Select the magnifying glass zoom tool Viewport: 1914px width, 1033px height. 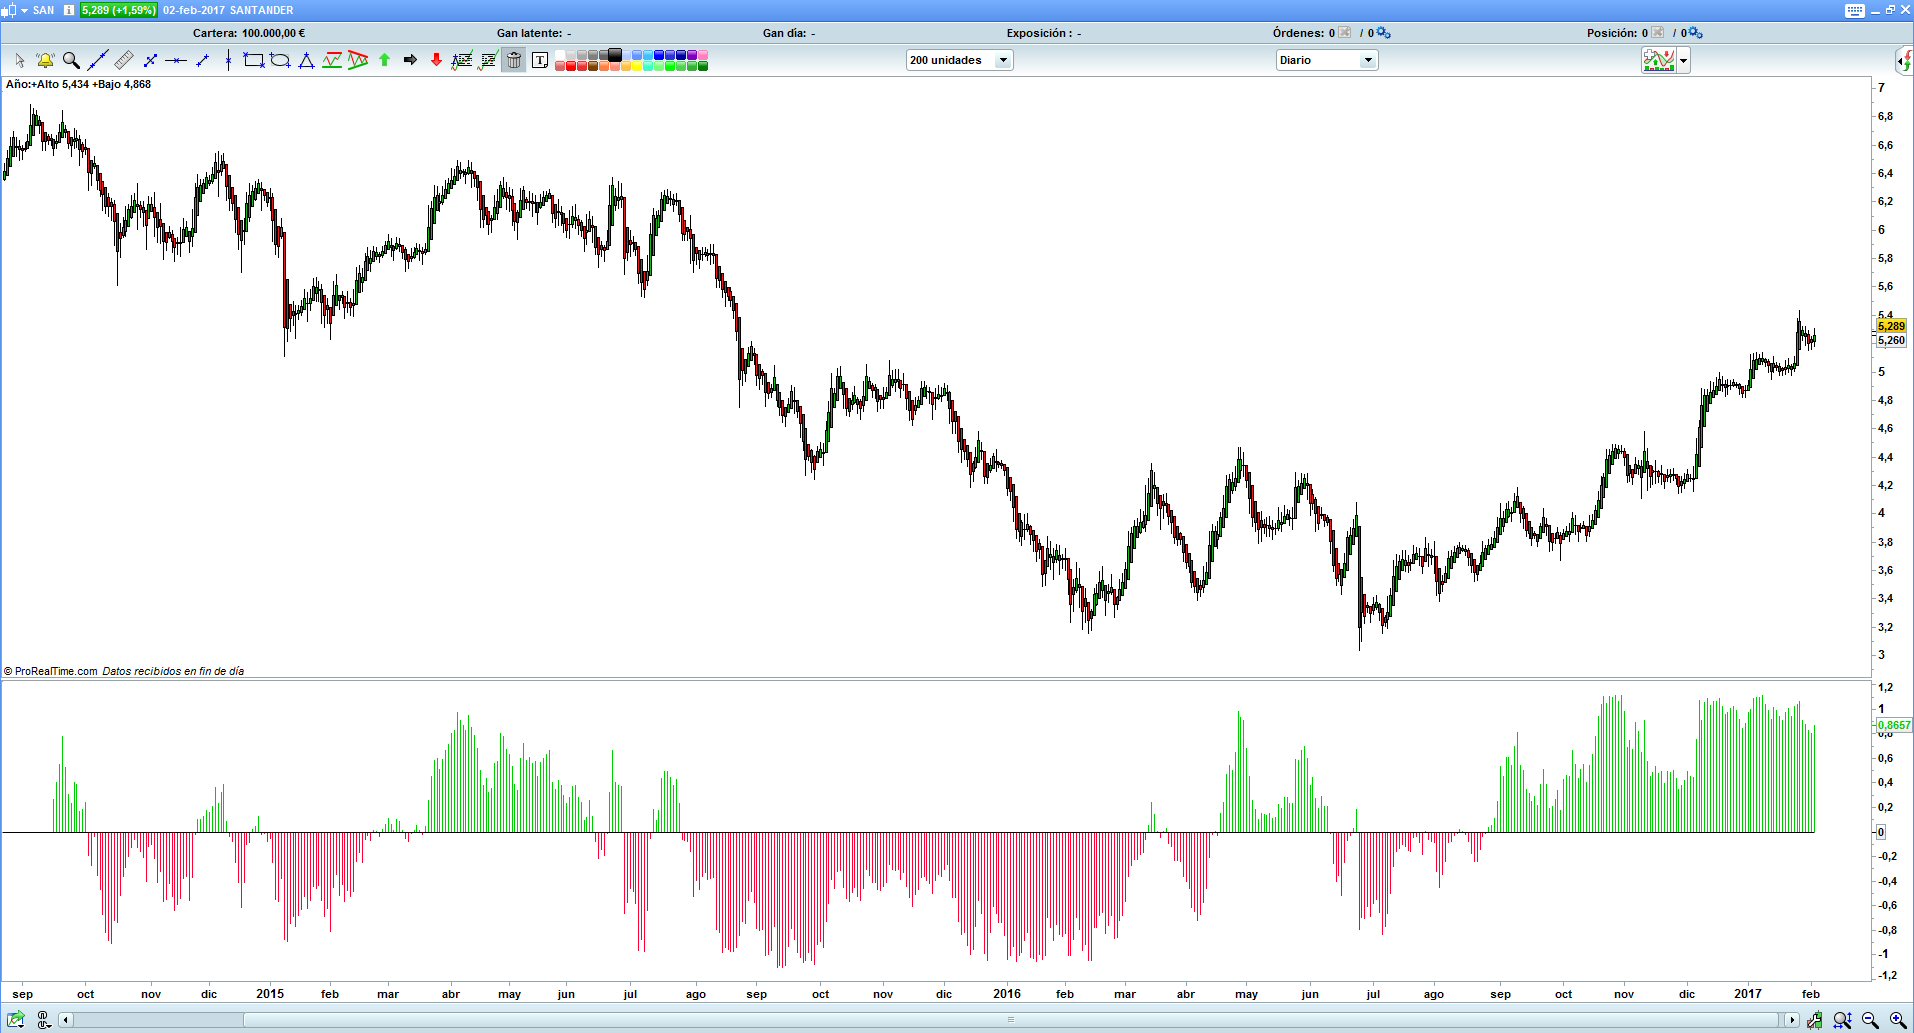(x=71, y=61)
